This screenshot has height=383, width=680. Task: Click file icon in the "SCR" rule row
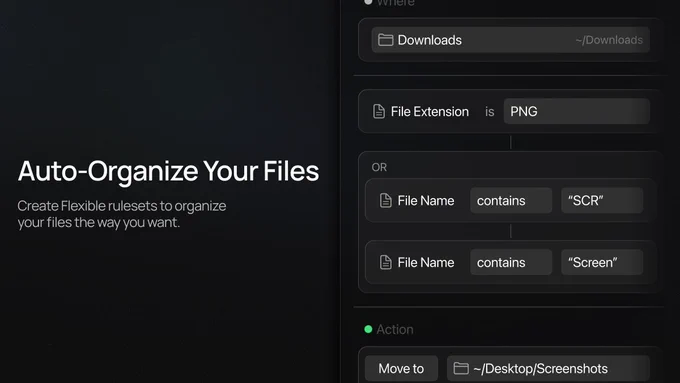tap(386, 200)
